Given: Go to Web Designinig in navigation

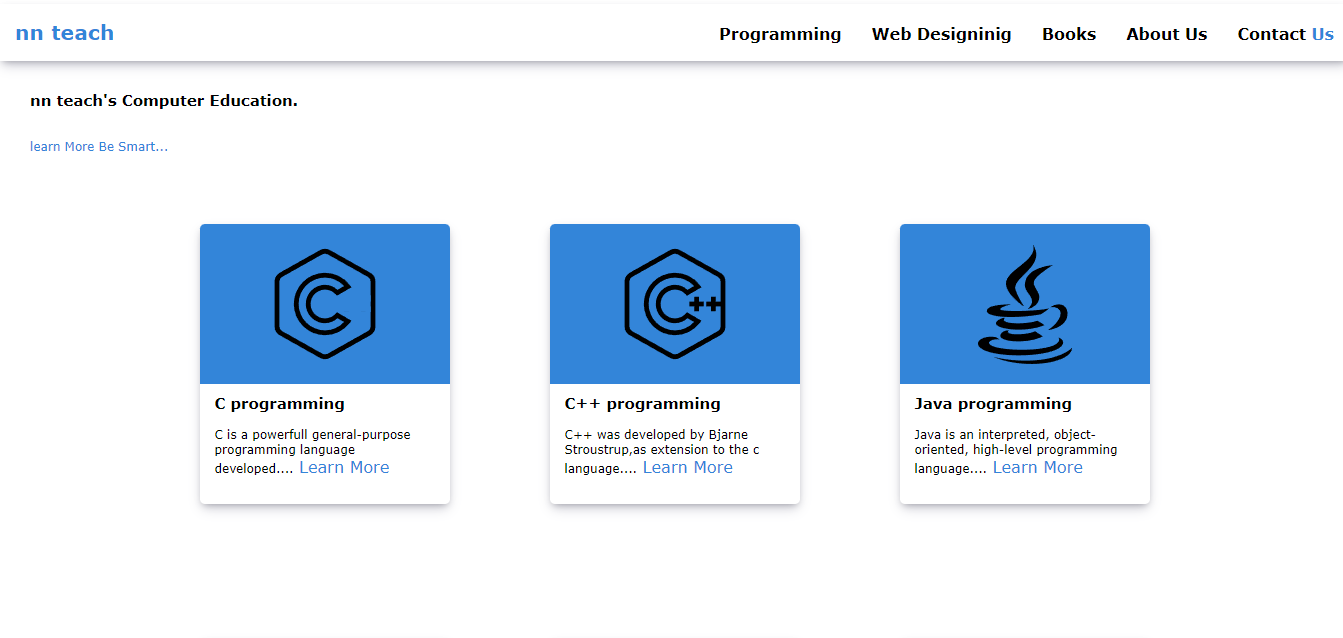Looking at the screenshot, I should pos(941,34).
